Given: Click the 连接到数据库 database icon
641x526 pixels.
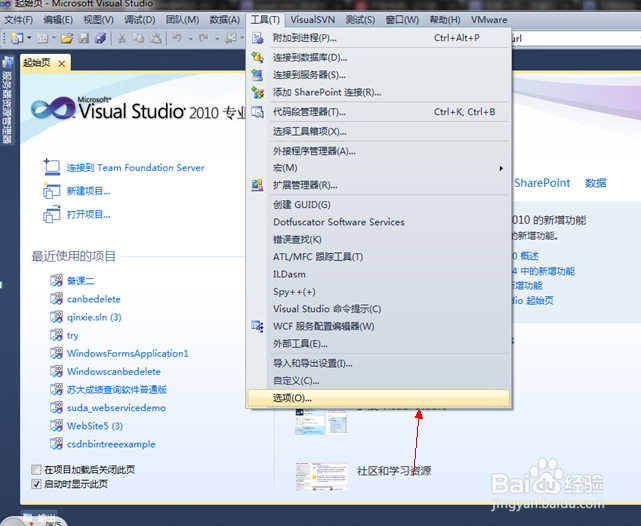Looking at the screenshot, I should (x=258, y=57).
